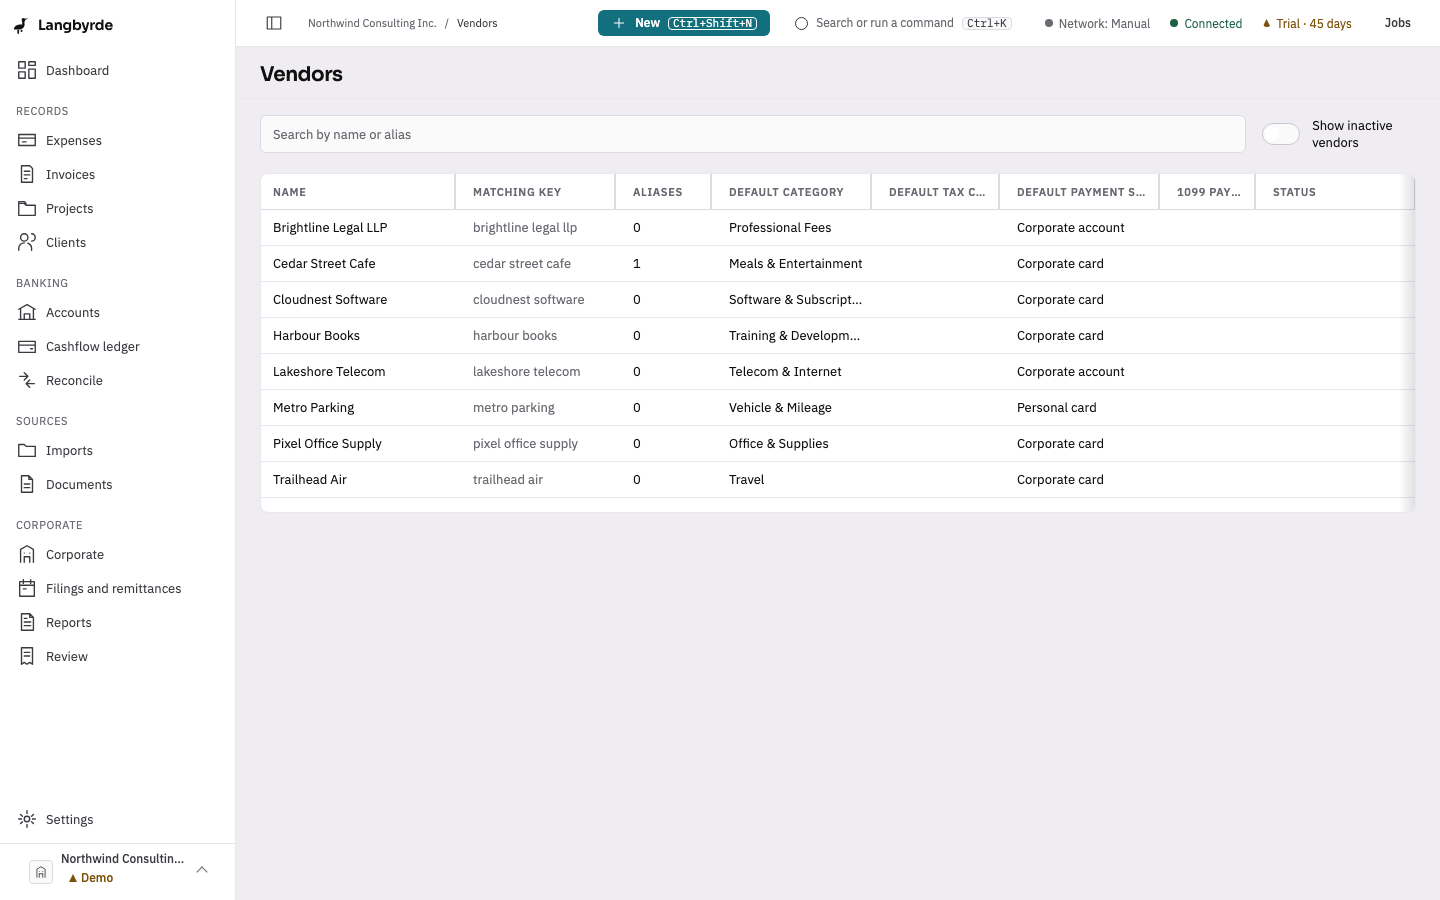Open the Reconcile sidebar item
Image resolution: width=1440 pixels, height=900 pixels.
point(117,380)
